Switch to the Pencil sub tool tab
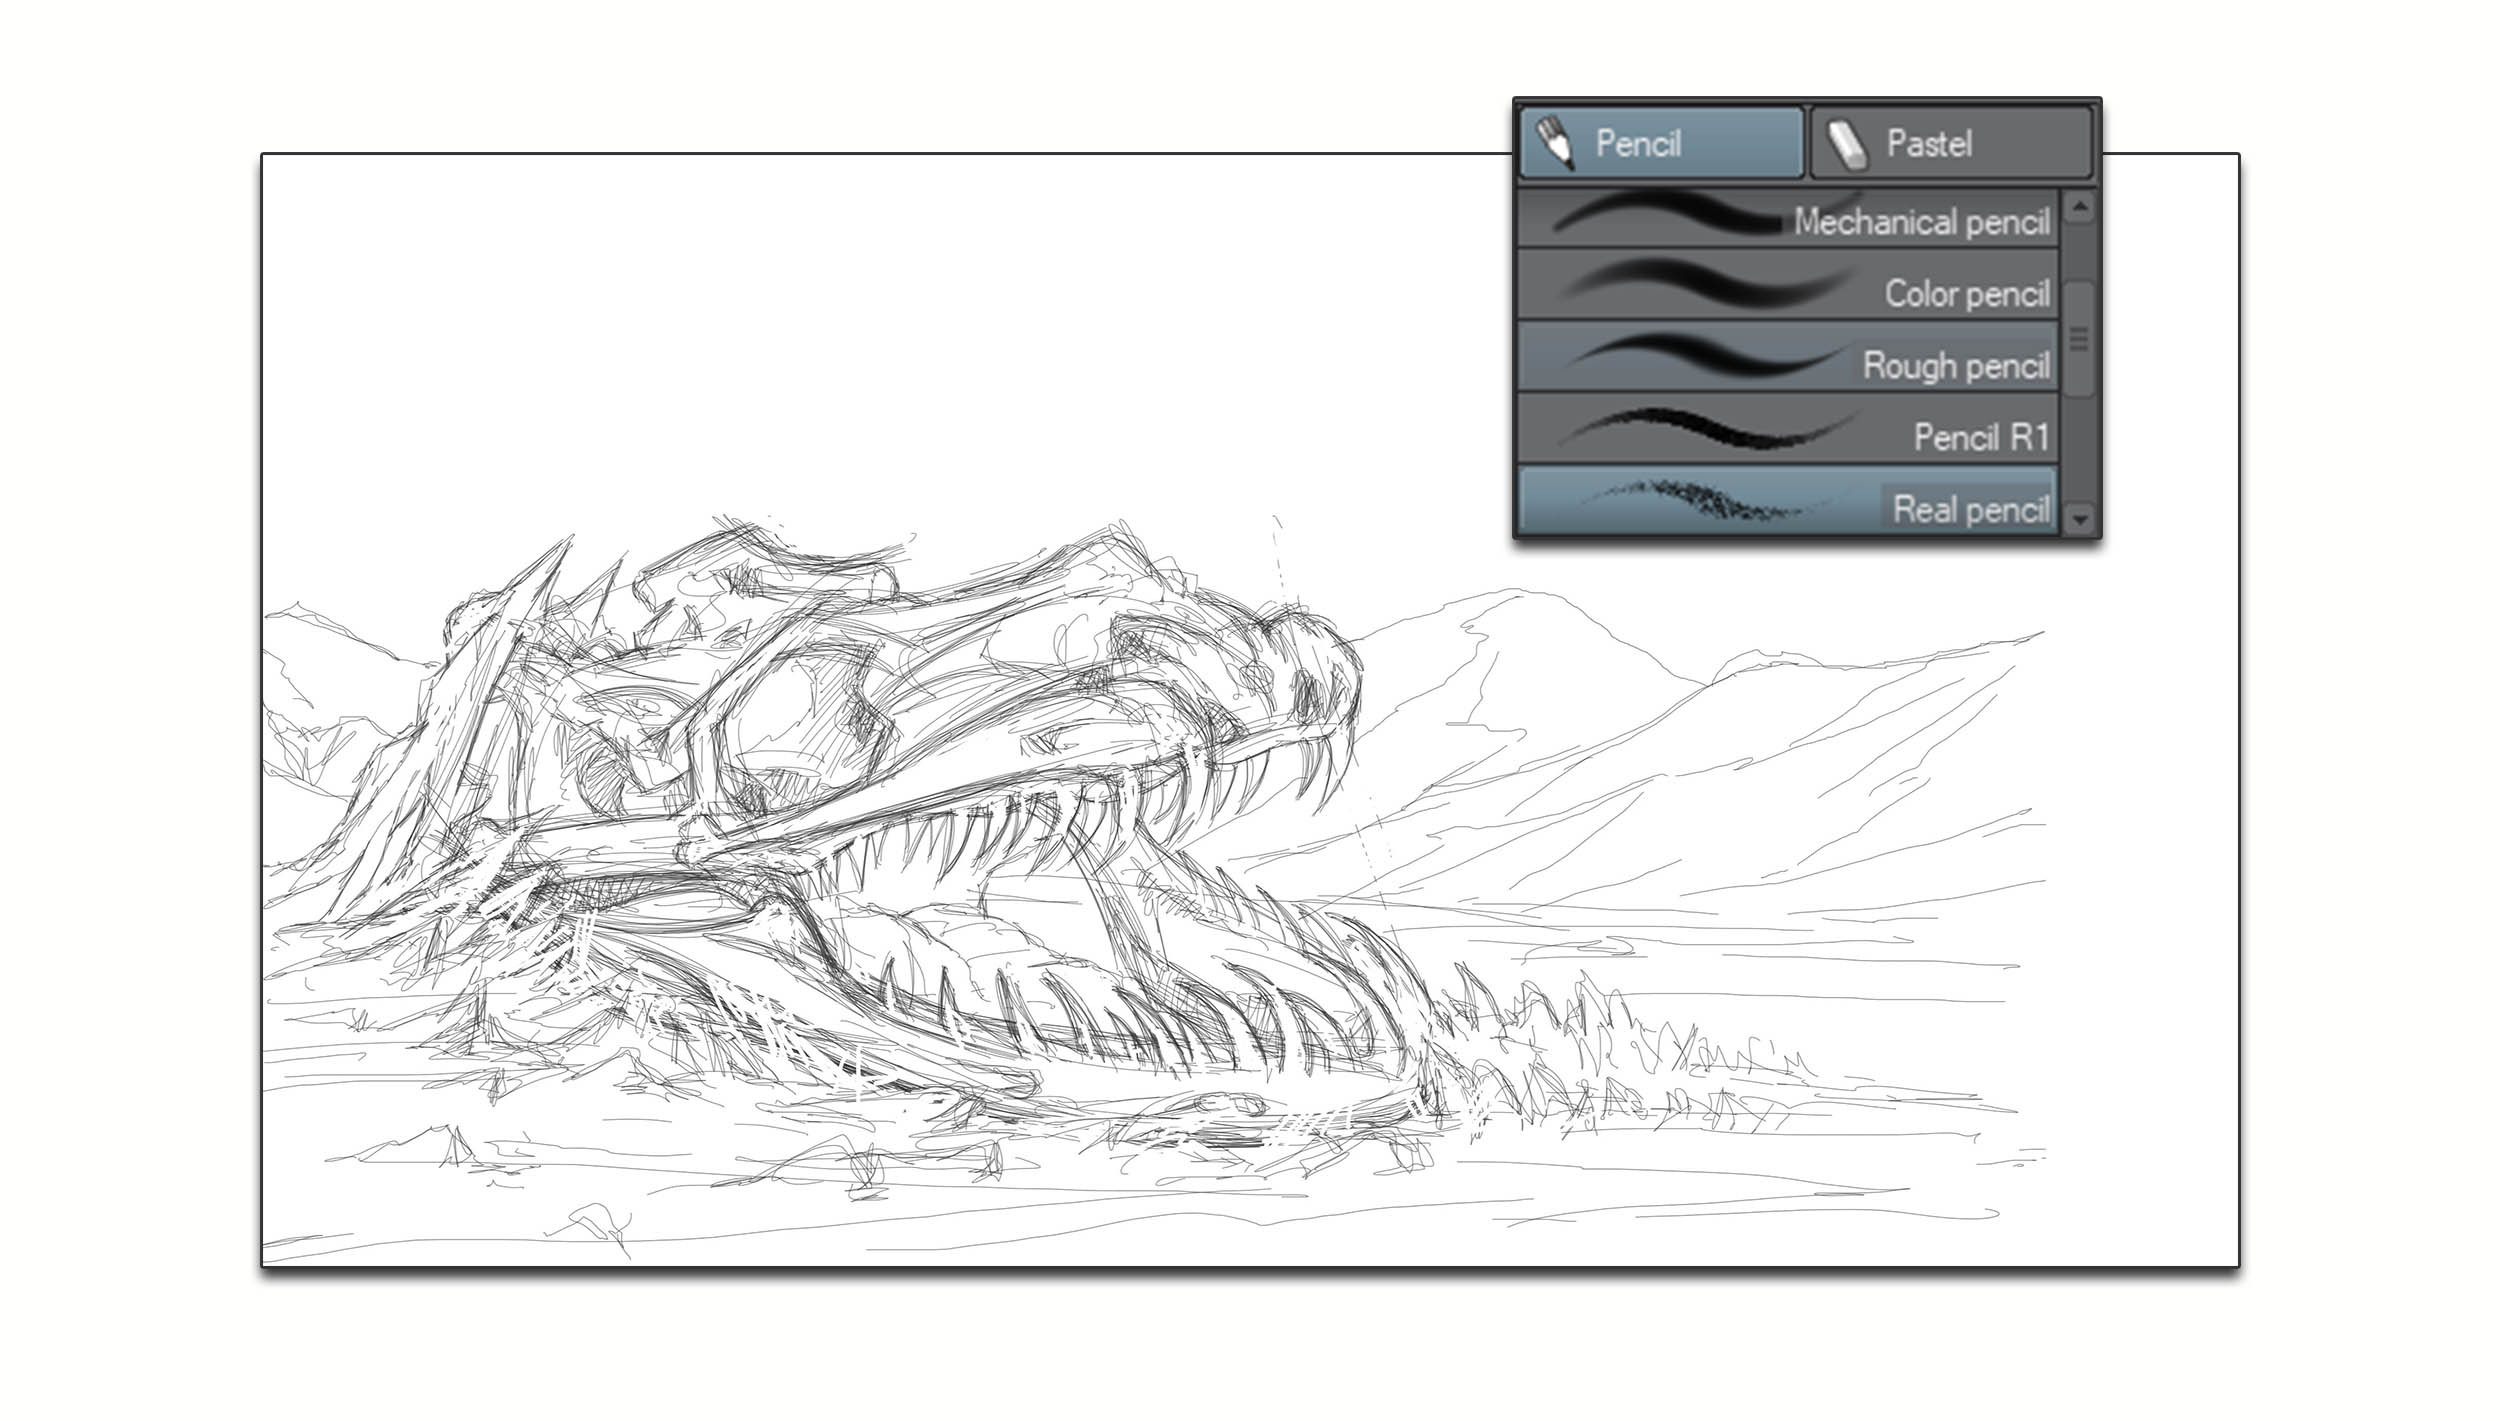Screen dimensions: 2500x1421 pyautogui.click(x=1661, y=143)
